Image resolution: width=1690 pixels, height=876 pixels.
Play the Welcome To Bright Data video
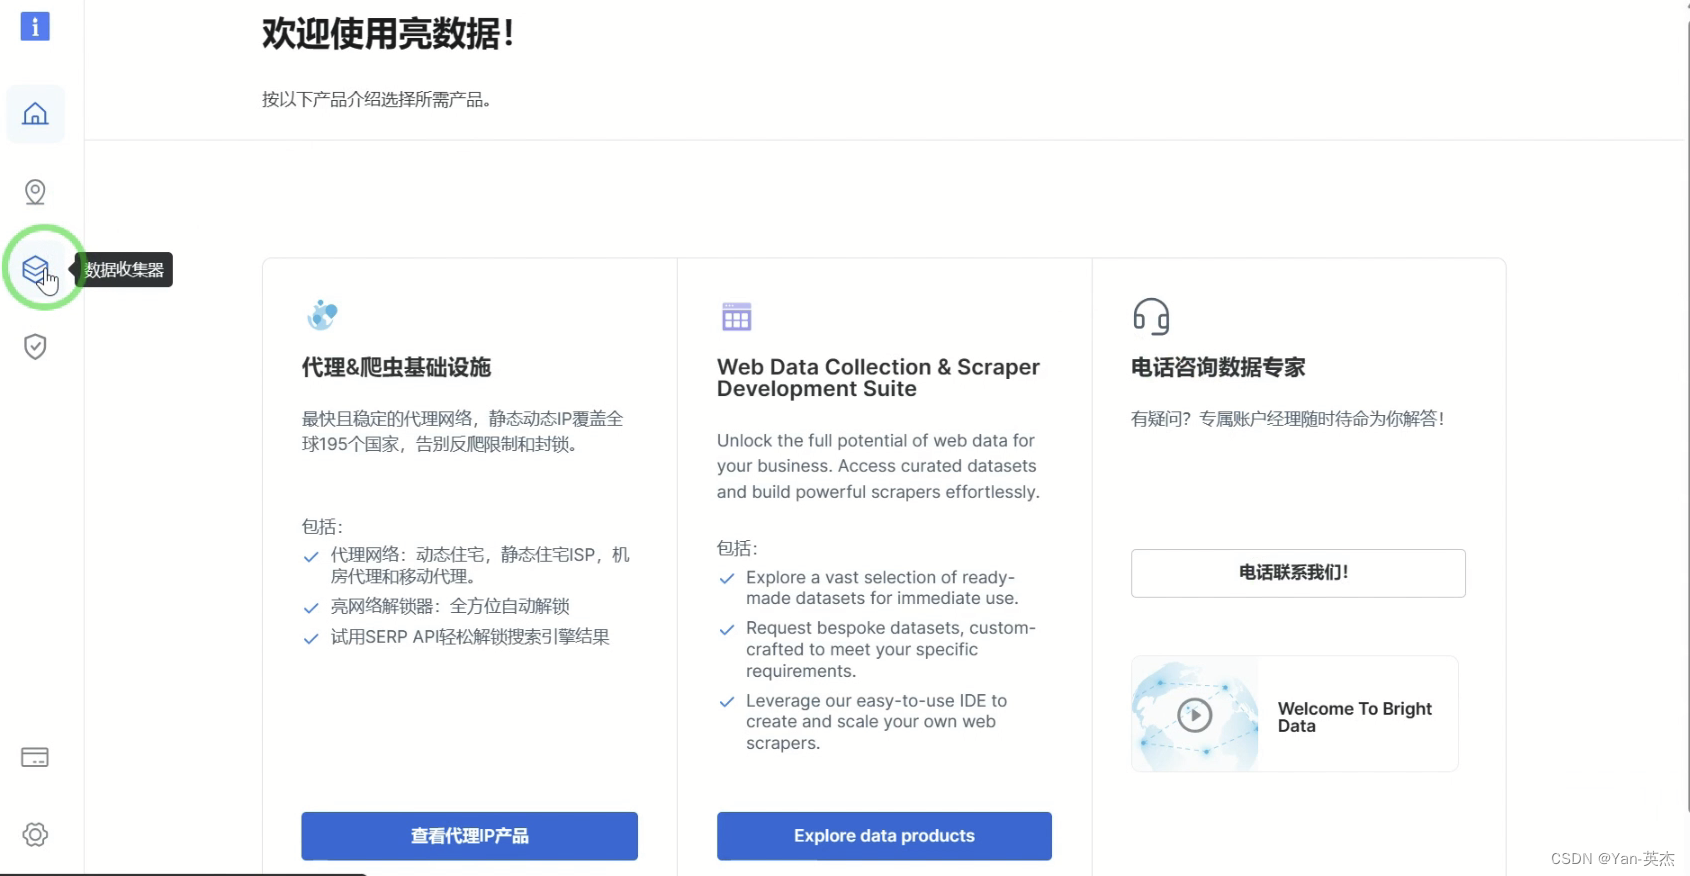[x=1195, y=715]
